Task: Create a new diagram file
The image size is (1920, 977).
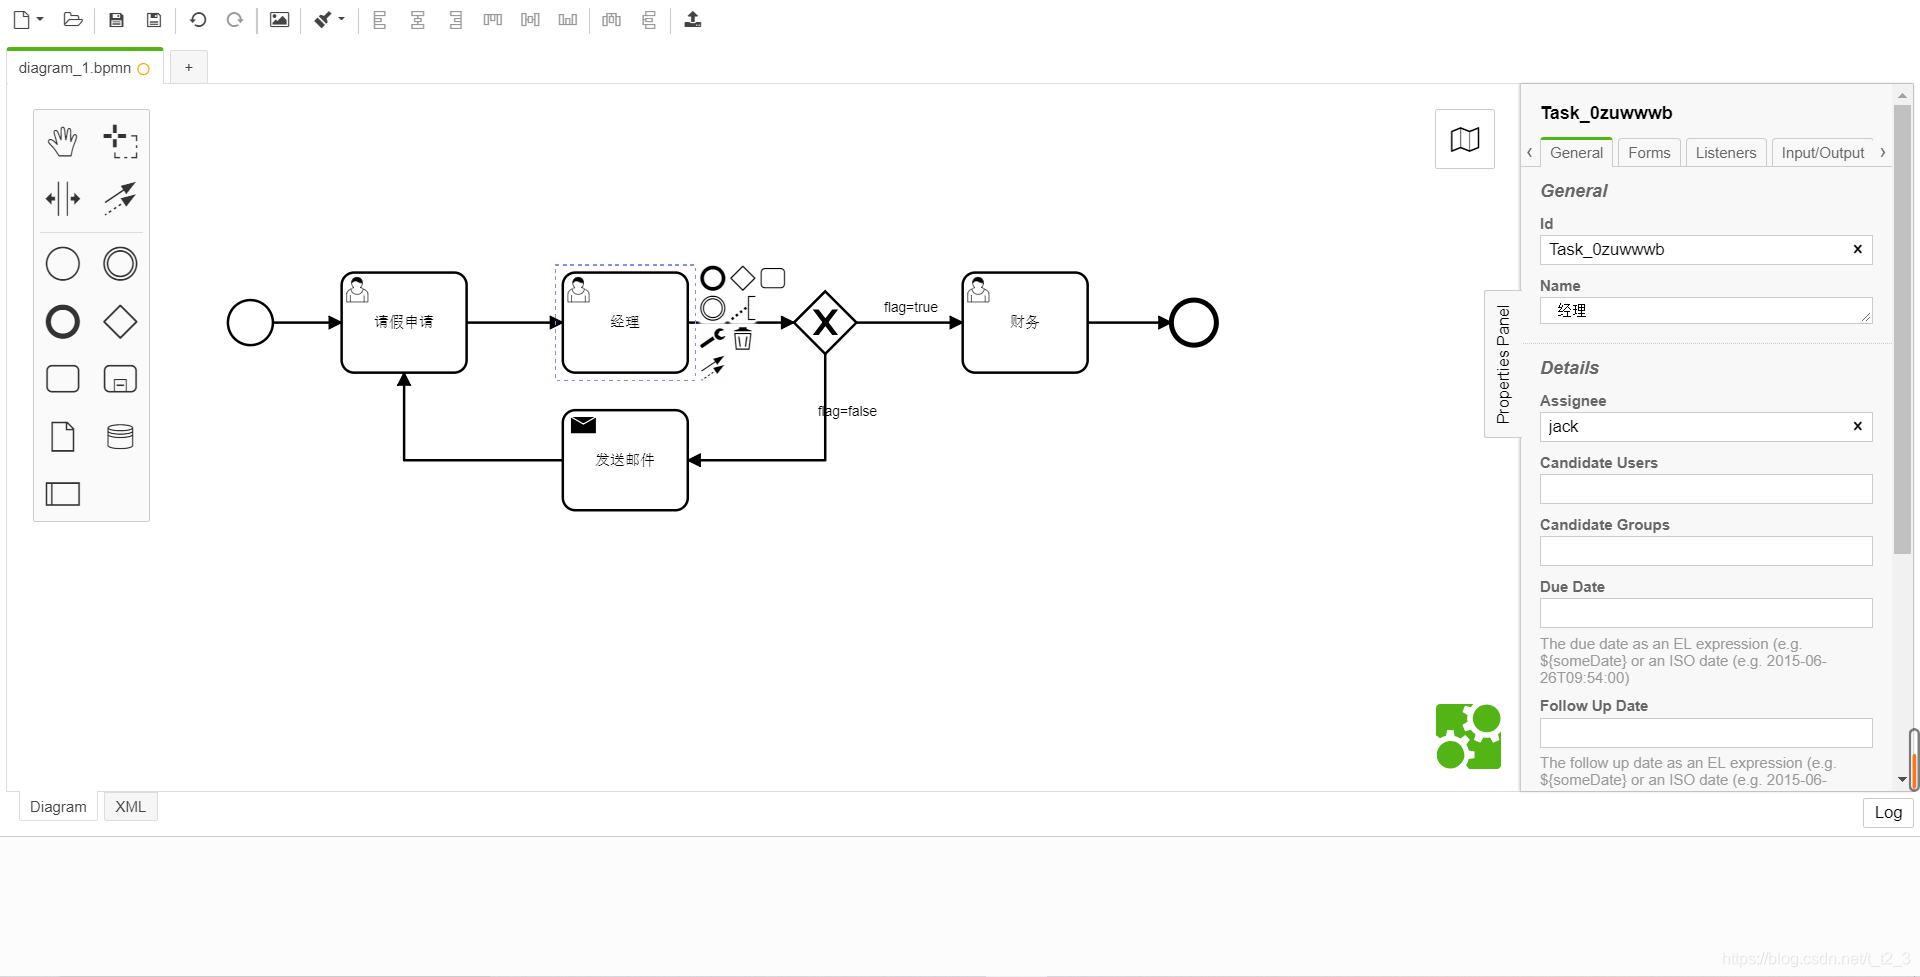Action: tap(27, 20)
